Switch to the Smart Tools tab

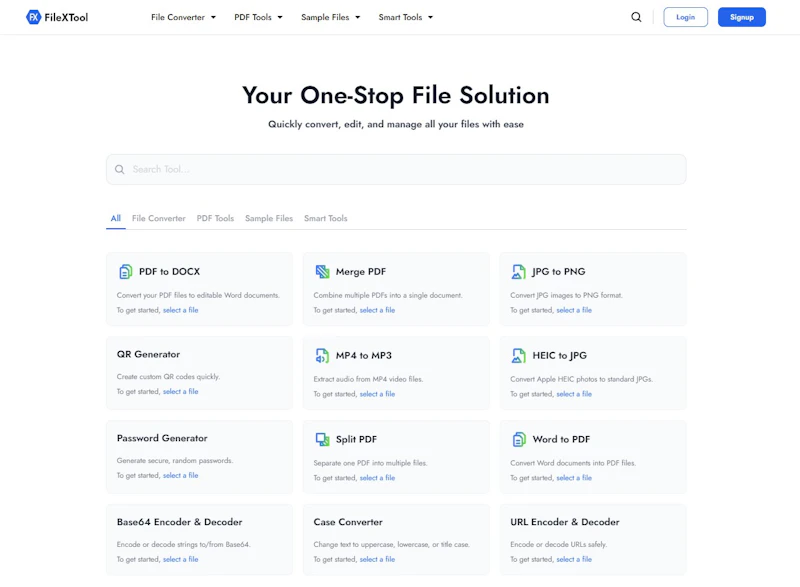326,218
